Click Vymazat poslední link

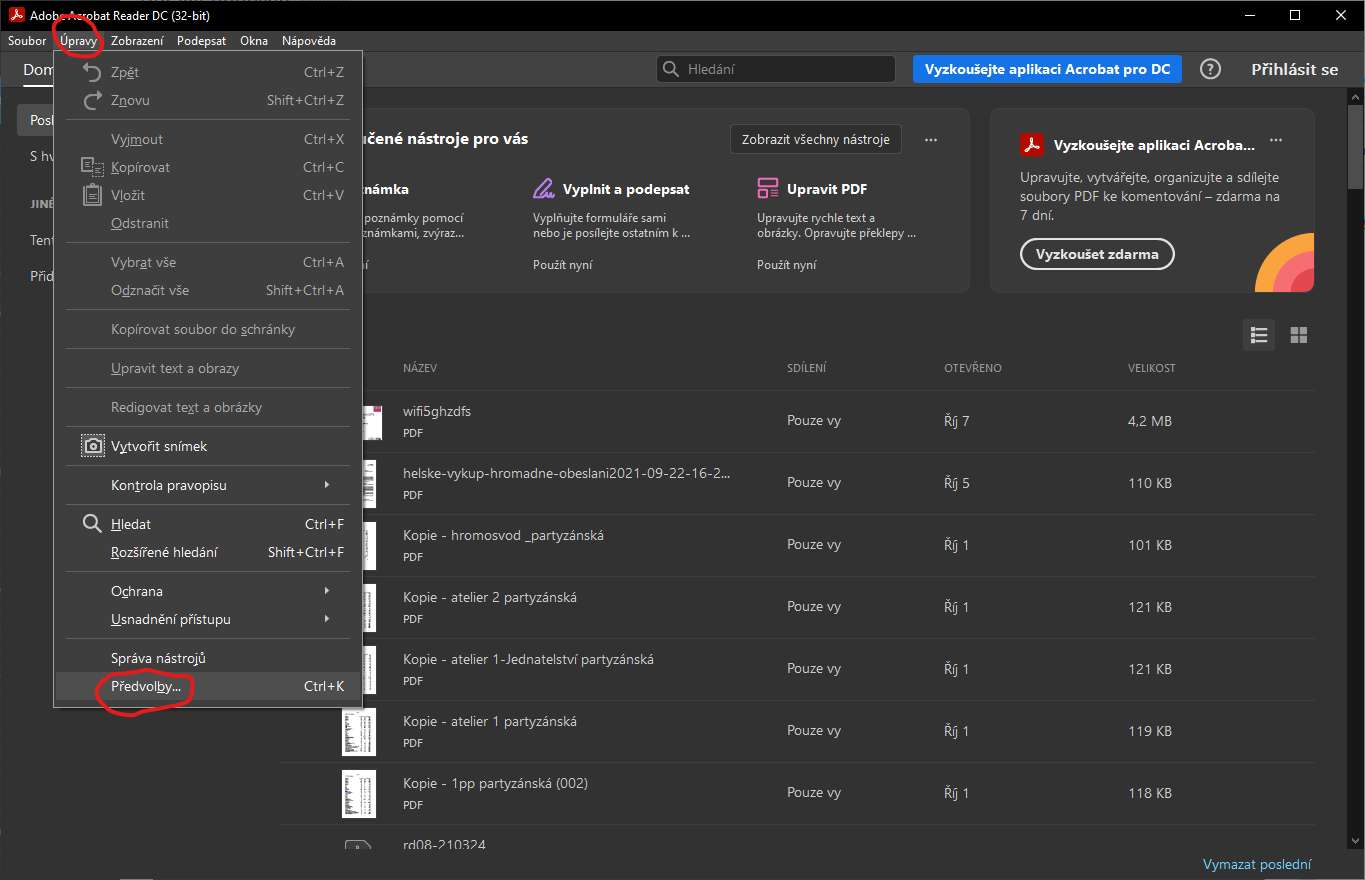coord(1257,864)
